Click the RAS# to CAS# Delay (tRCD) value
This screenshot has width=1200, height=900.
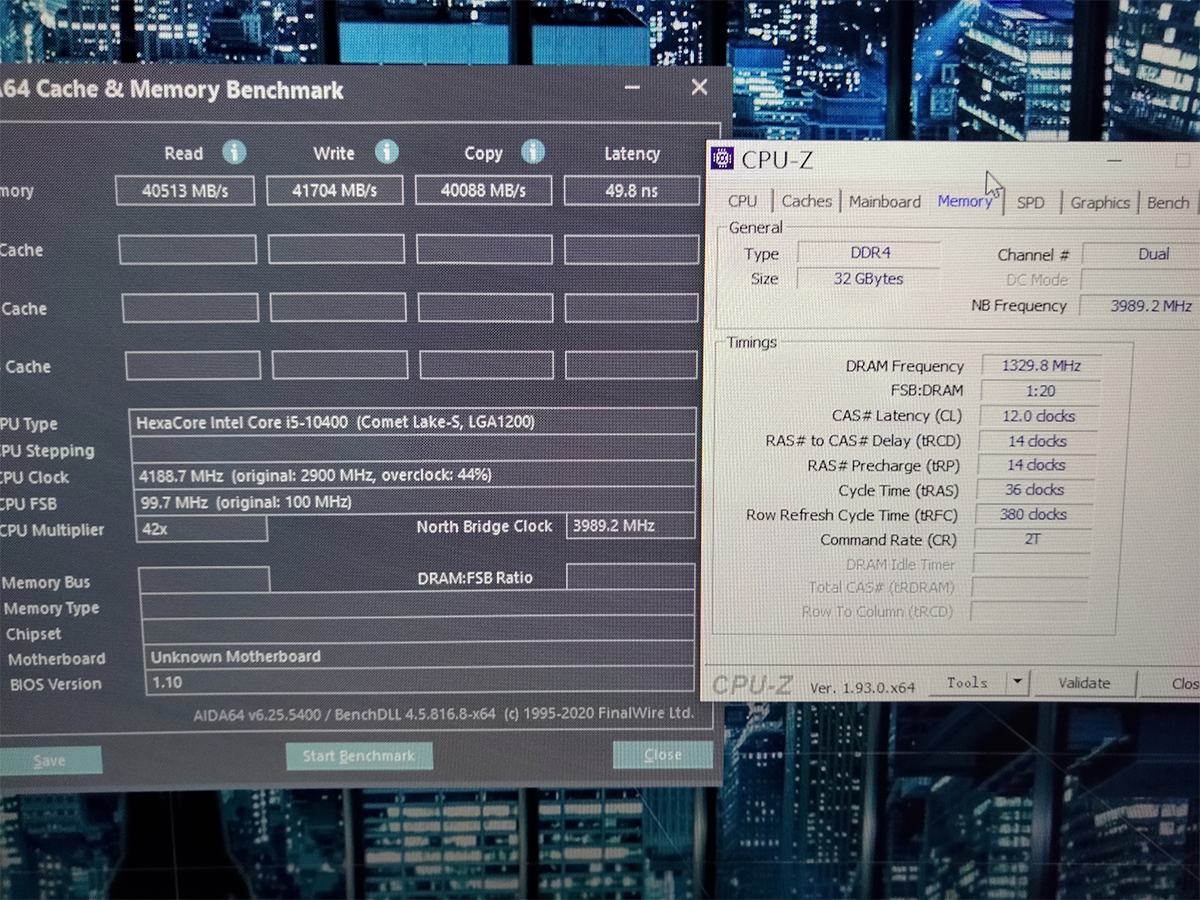[1037, 441]
